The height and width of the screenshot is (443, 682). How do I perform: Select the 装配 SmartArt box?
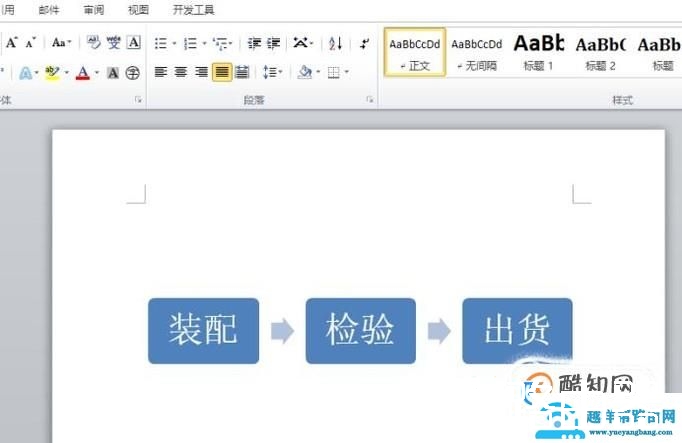point(204,331)
